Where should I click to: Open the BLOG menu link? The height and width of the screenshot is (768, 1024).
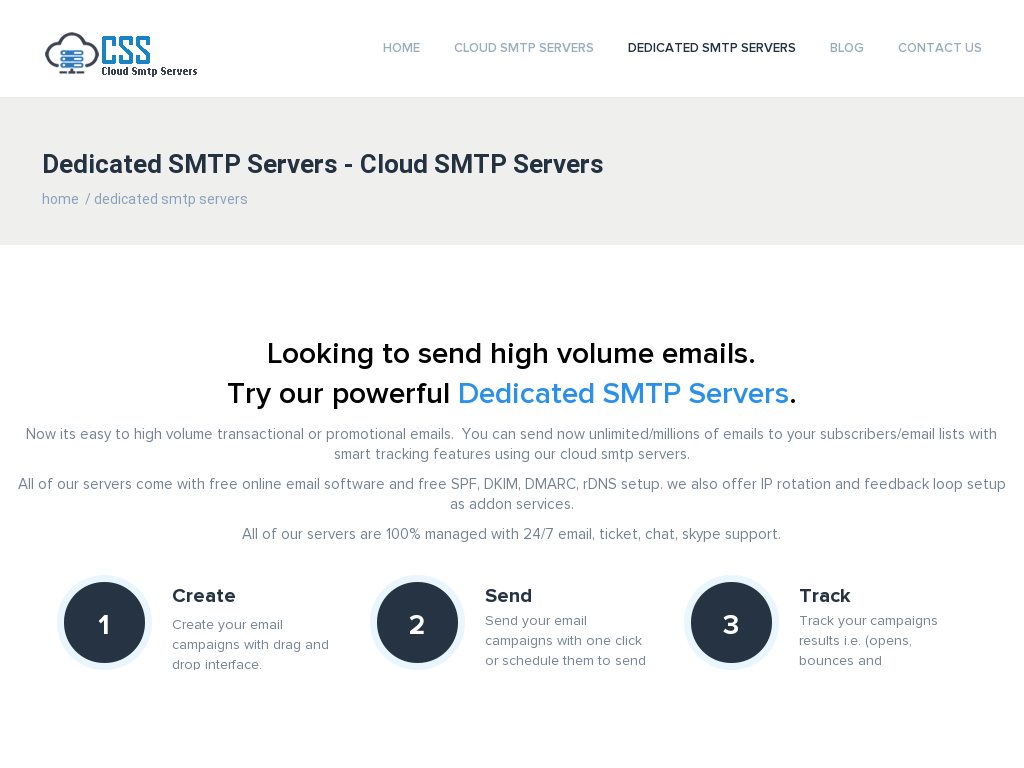846,48
